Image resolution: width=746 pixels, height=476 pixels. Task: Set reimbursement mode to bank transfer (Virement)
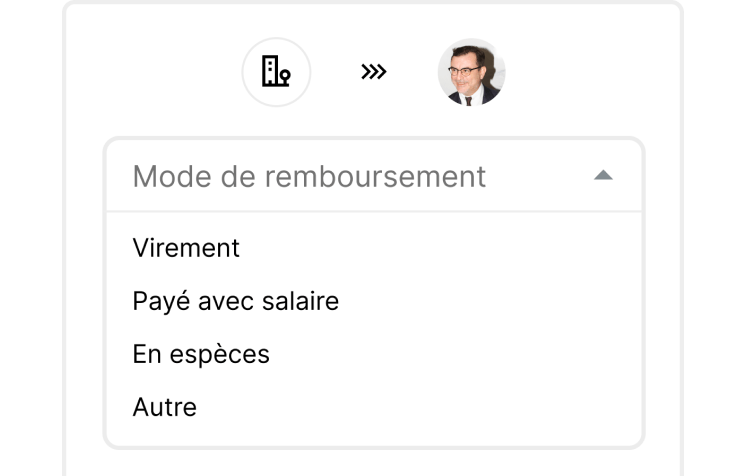pyautogui.click(x=186, y=247)
